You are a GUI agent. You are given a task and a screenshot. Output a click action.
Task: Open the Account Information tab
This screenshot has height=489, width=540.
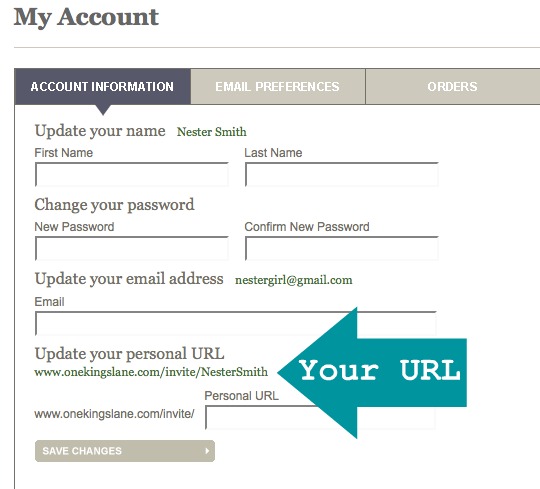click(103, 86)
